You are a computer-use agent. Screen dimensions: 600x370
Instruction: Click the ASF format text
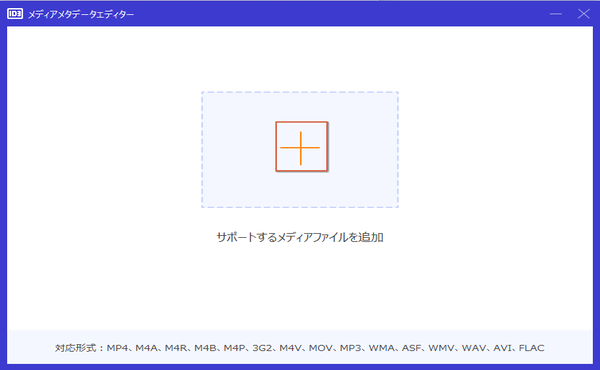[411, 348]
